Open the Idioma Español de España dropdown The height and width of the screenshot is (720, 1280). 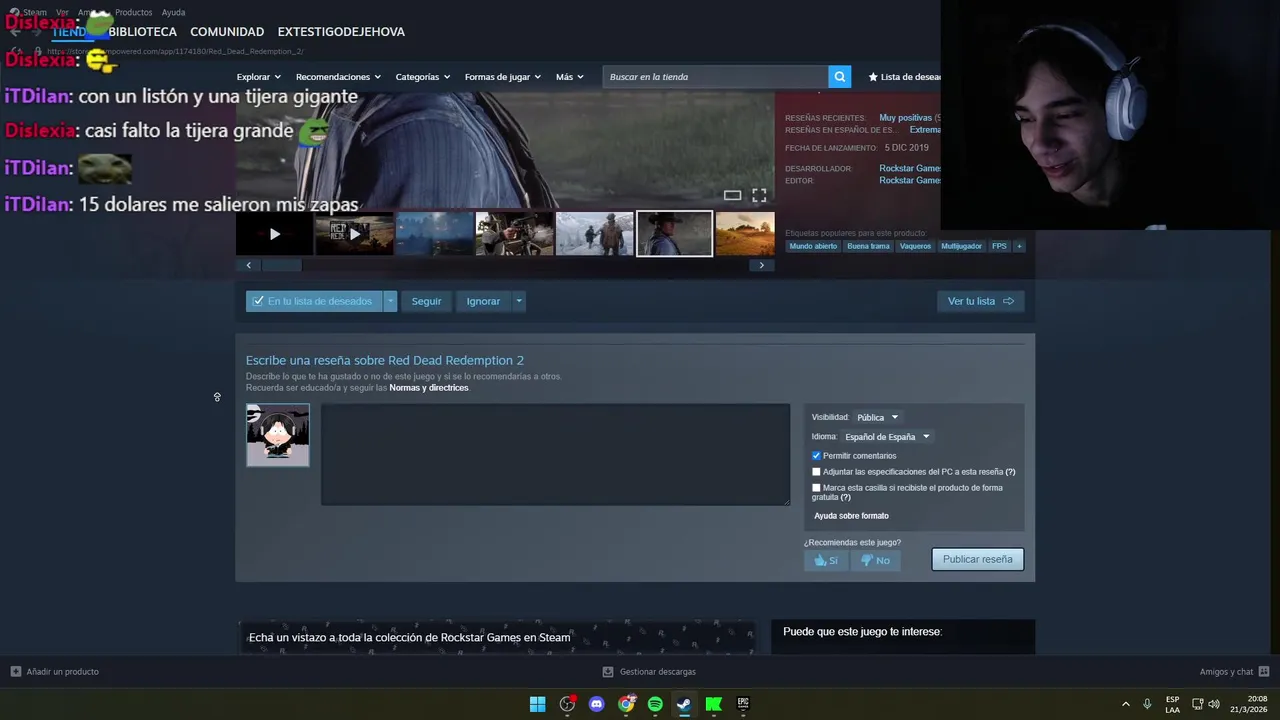click(x=887, y=437)
